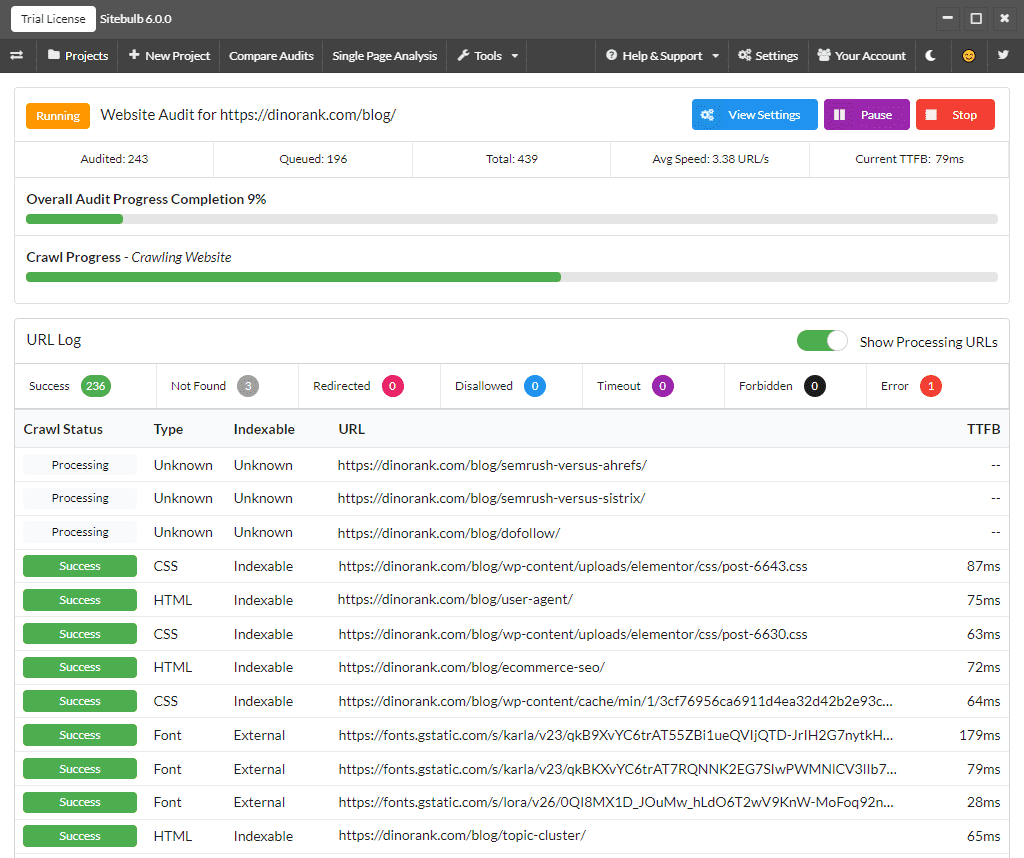Click the post-6643.css URL
The height and width of the screenshot is (858, 1024).
coord(573,566)
